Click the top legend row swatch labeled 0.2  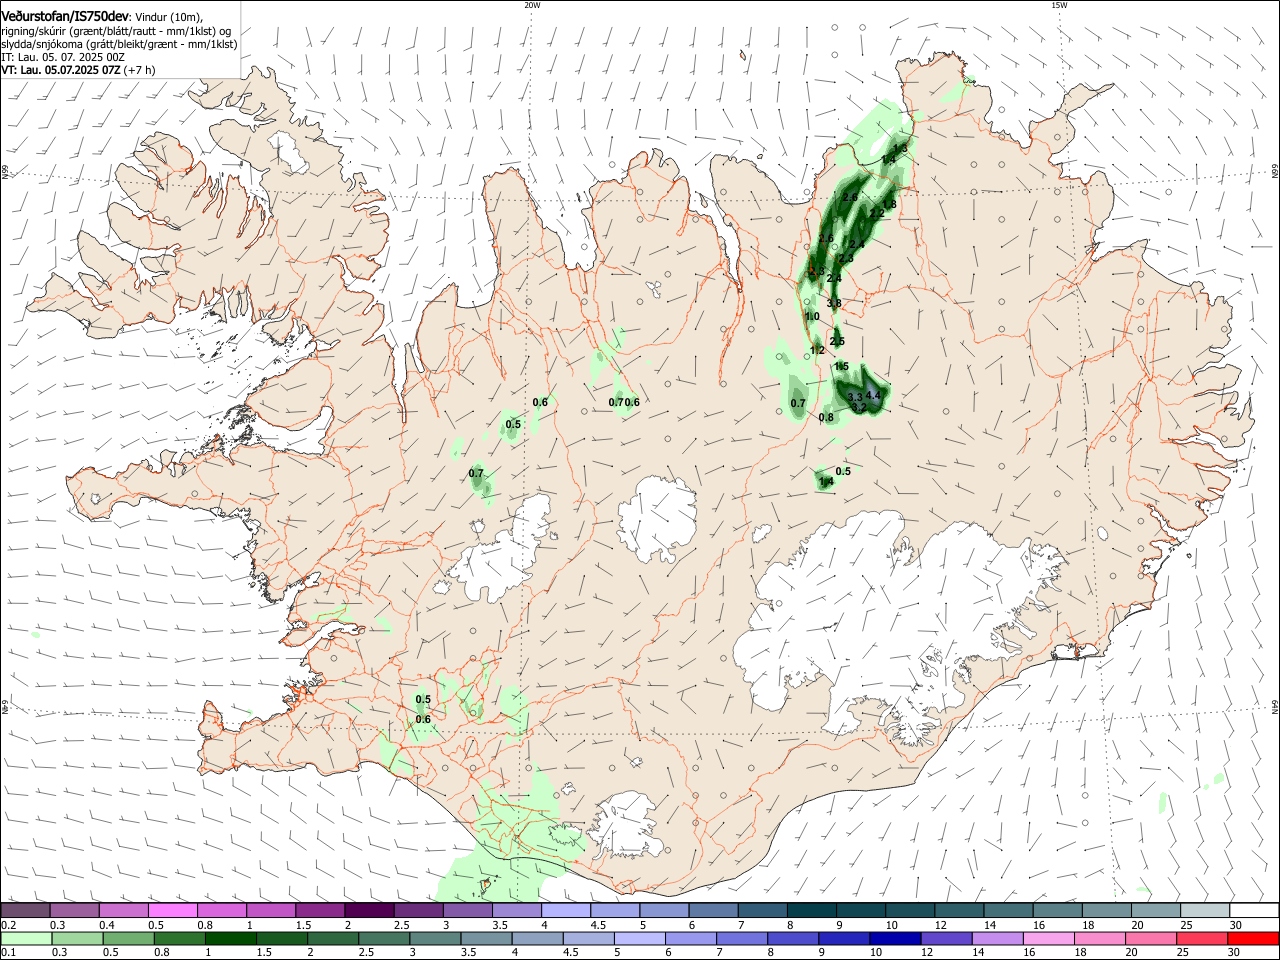tap(25, 910)
